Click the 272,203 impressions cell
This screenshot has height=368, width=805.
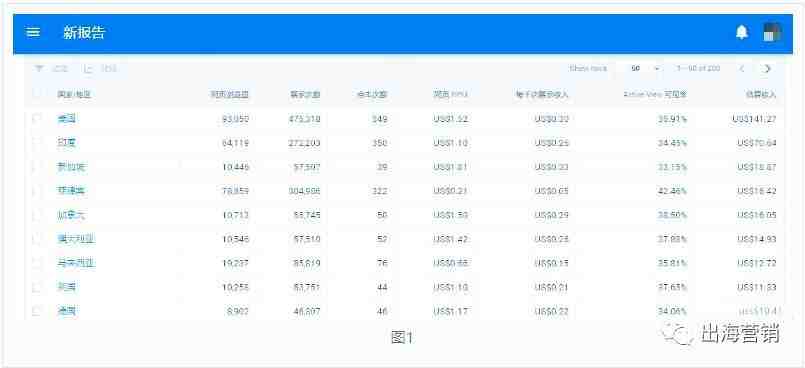tap(304, 143)
